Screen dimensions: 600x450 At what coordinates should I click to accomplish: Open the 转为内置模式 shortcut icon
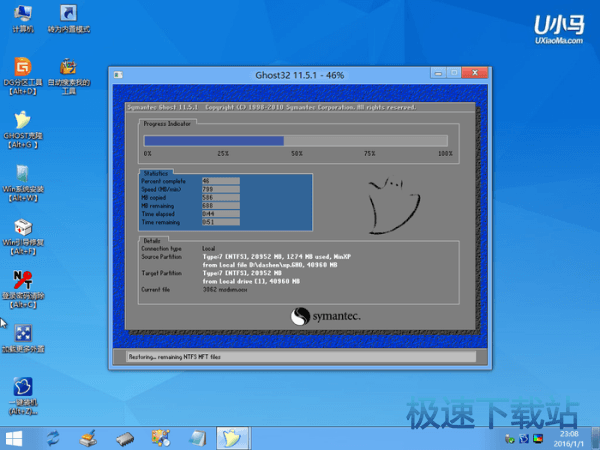click(x=68, y=19)
